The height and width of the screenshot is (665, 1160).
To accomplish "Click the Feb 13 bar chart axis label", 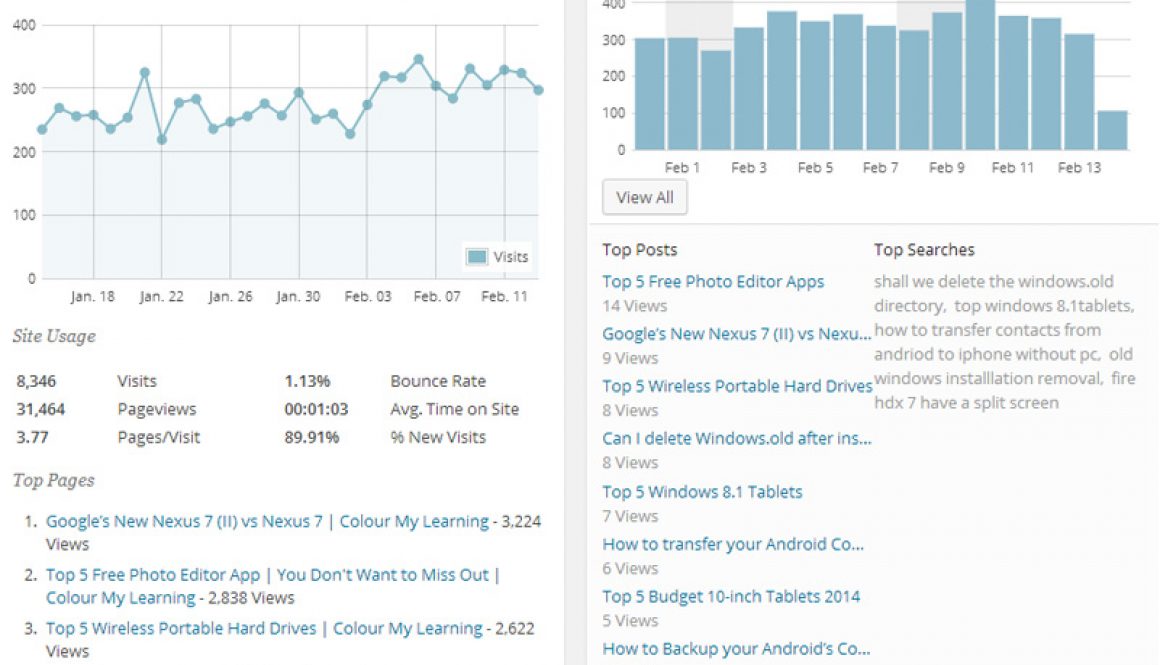I will pos(1079,168).
